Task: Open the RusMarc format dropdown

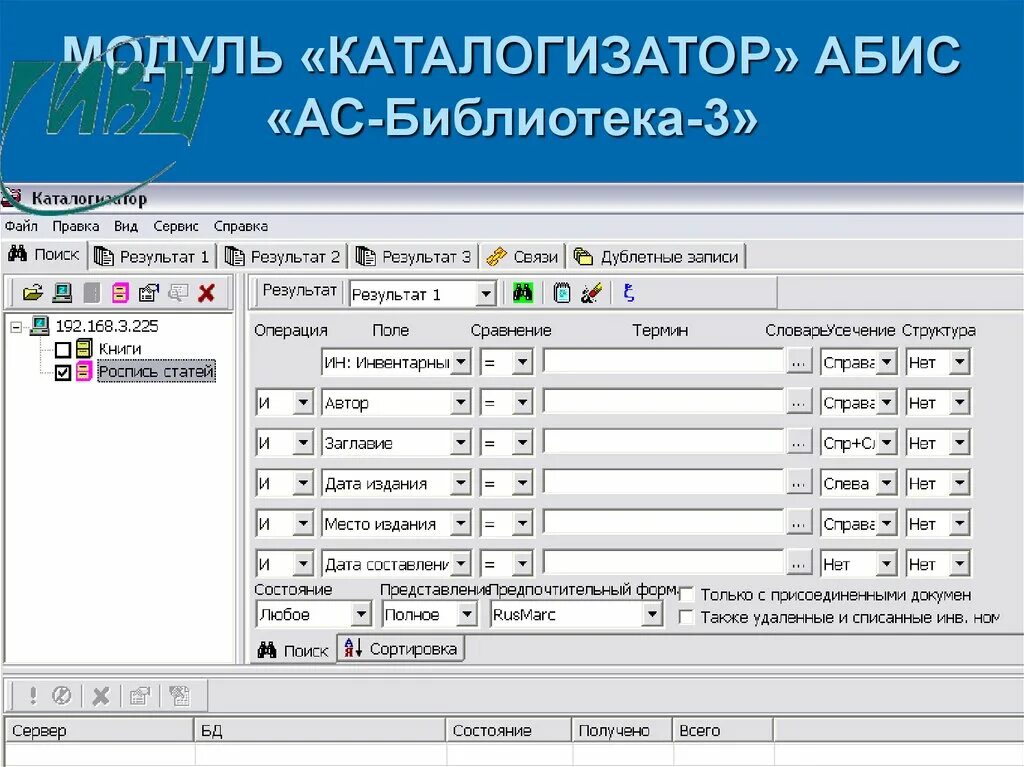Action: 651,614
